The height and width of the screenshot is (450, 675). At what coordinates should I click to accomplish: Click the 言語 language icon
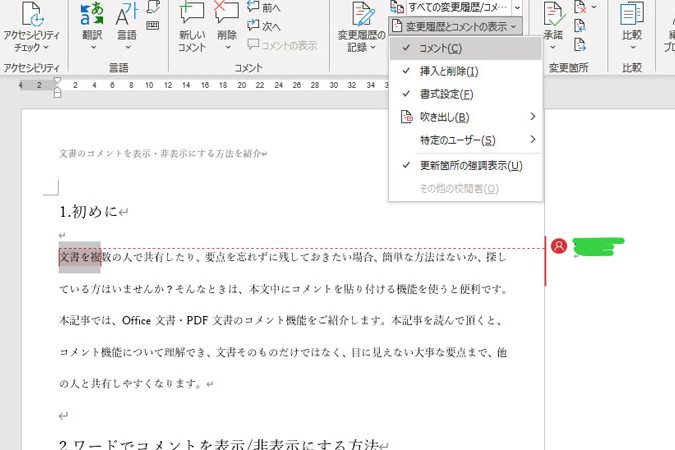click(127, 14)
